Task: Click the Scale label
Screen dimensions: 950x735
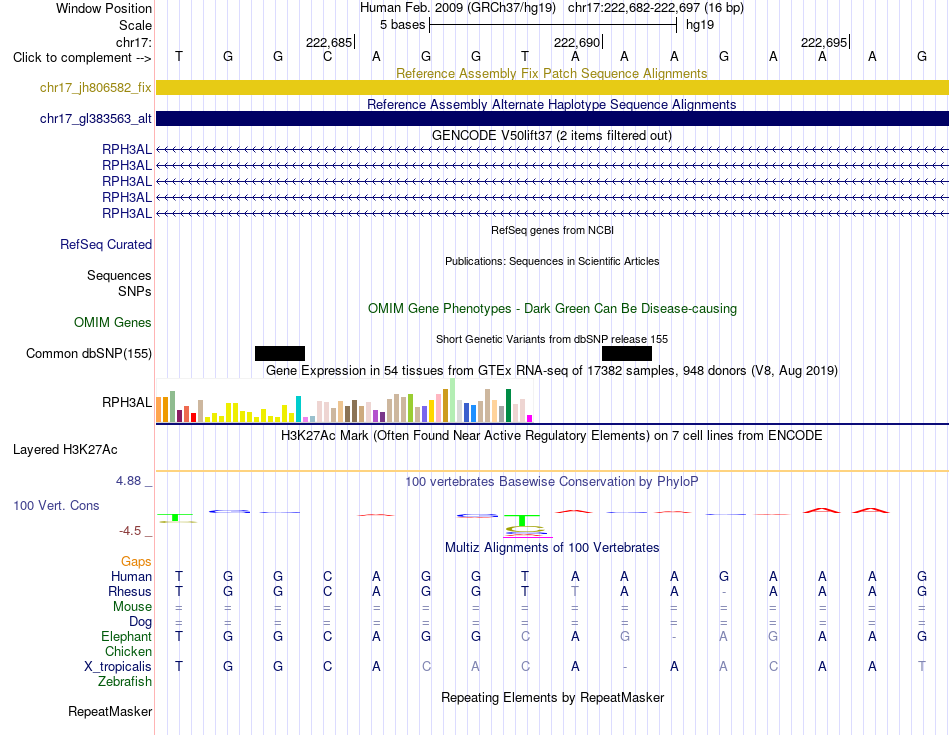Action: (x=135, y=25)
